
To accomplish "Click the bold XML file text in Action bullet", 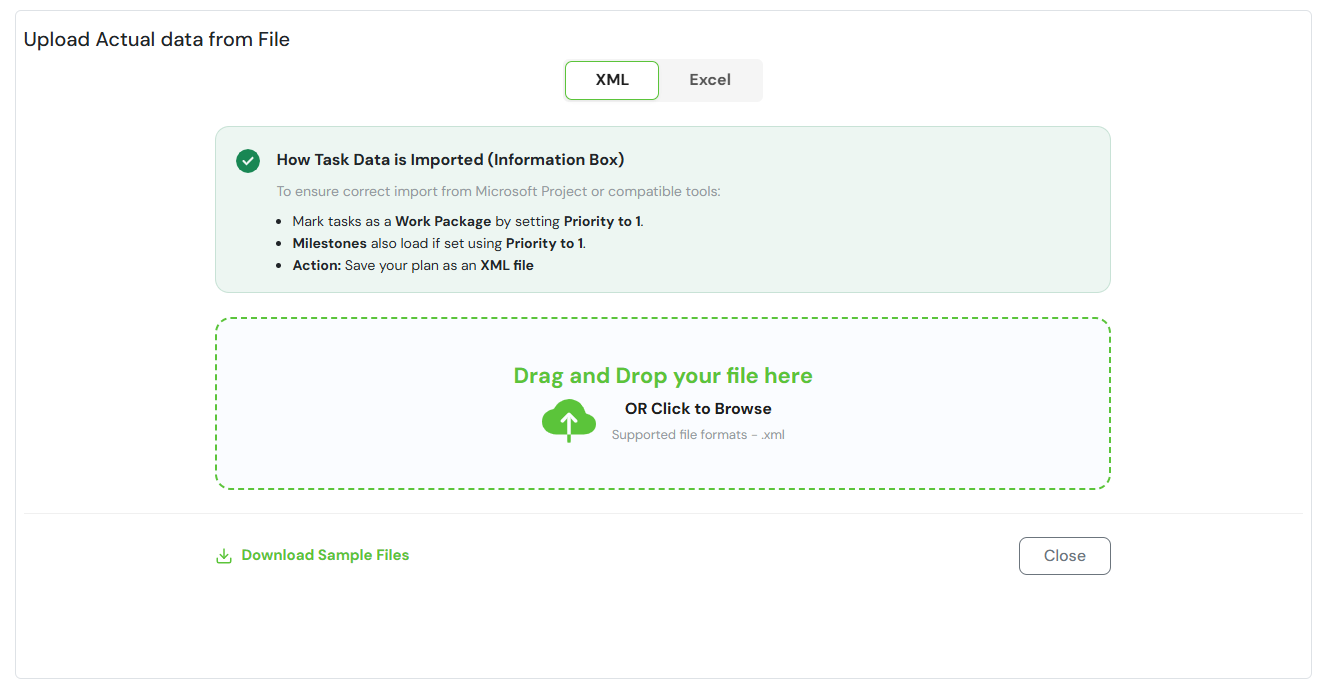I will [506, 266].
